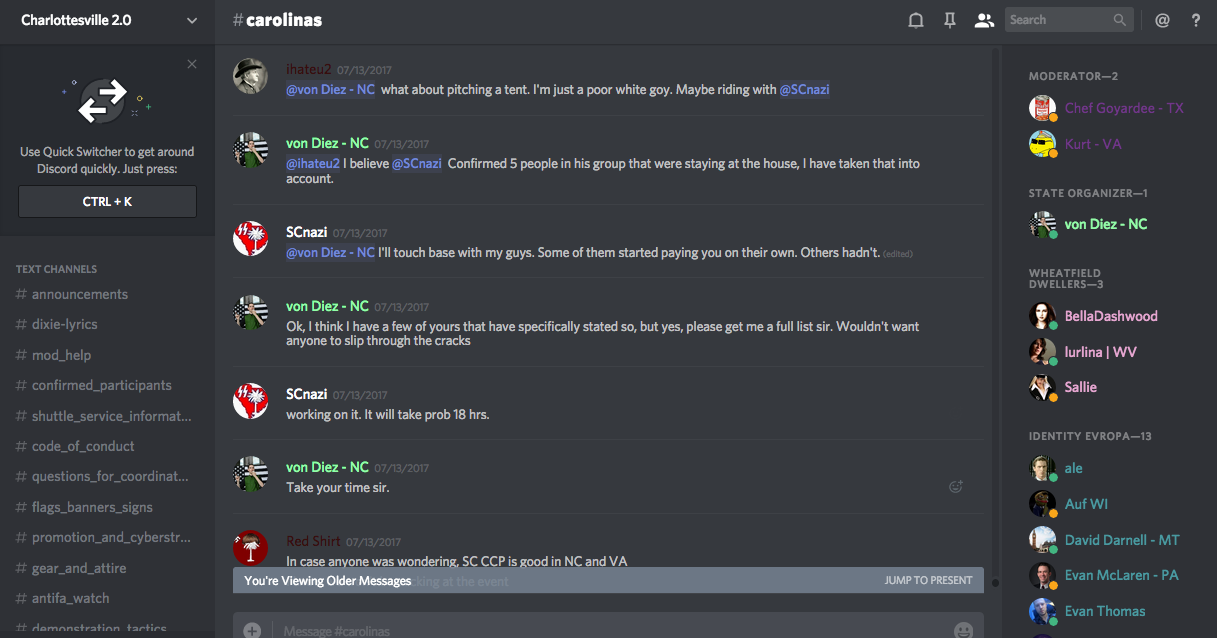Select the #mod_help channel

click(61, 355)
